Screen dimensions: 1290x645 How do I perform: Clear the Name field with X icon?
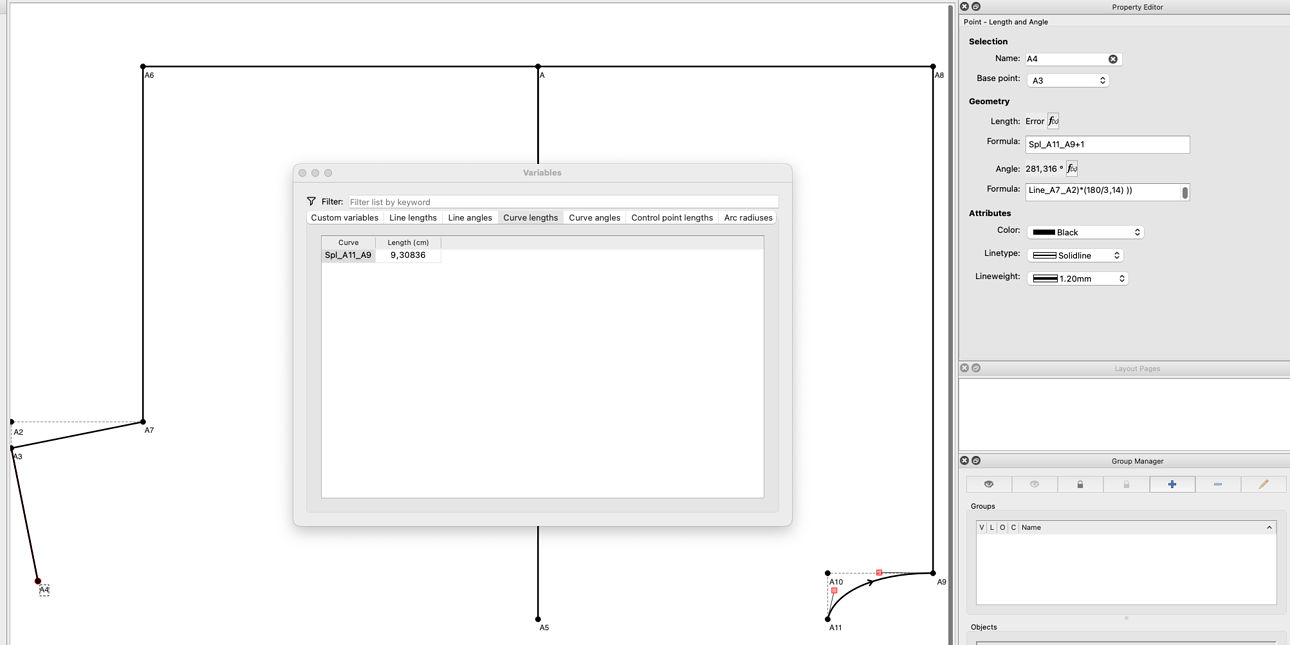pyautogui.click(x=1113, y=59)
